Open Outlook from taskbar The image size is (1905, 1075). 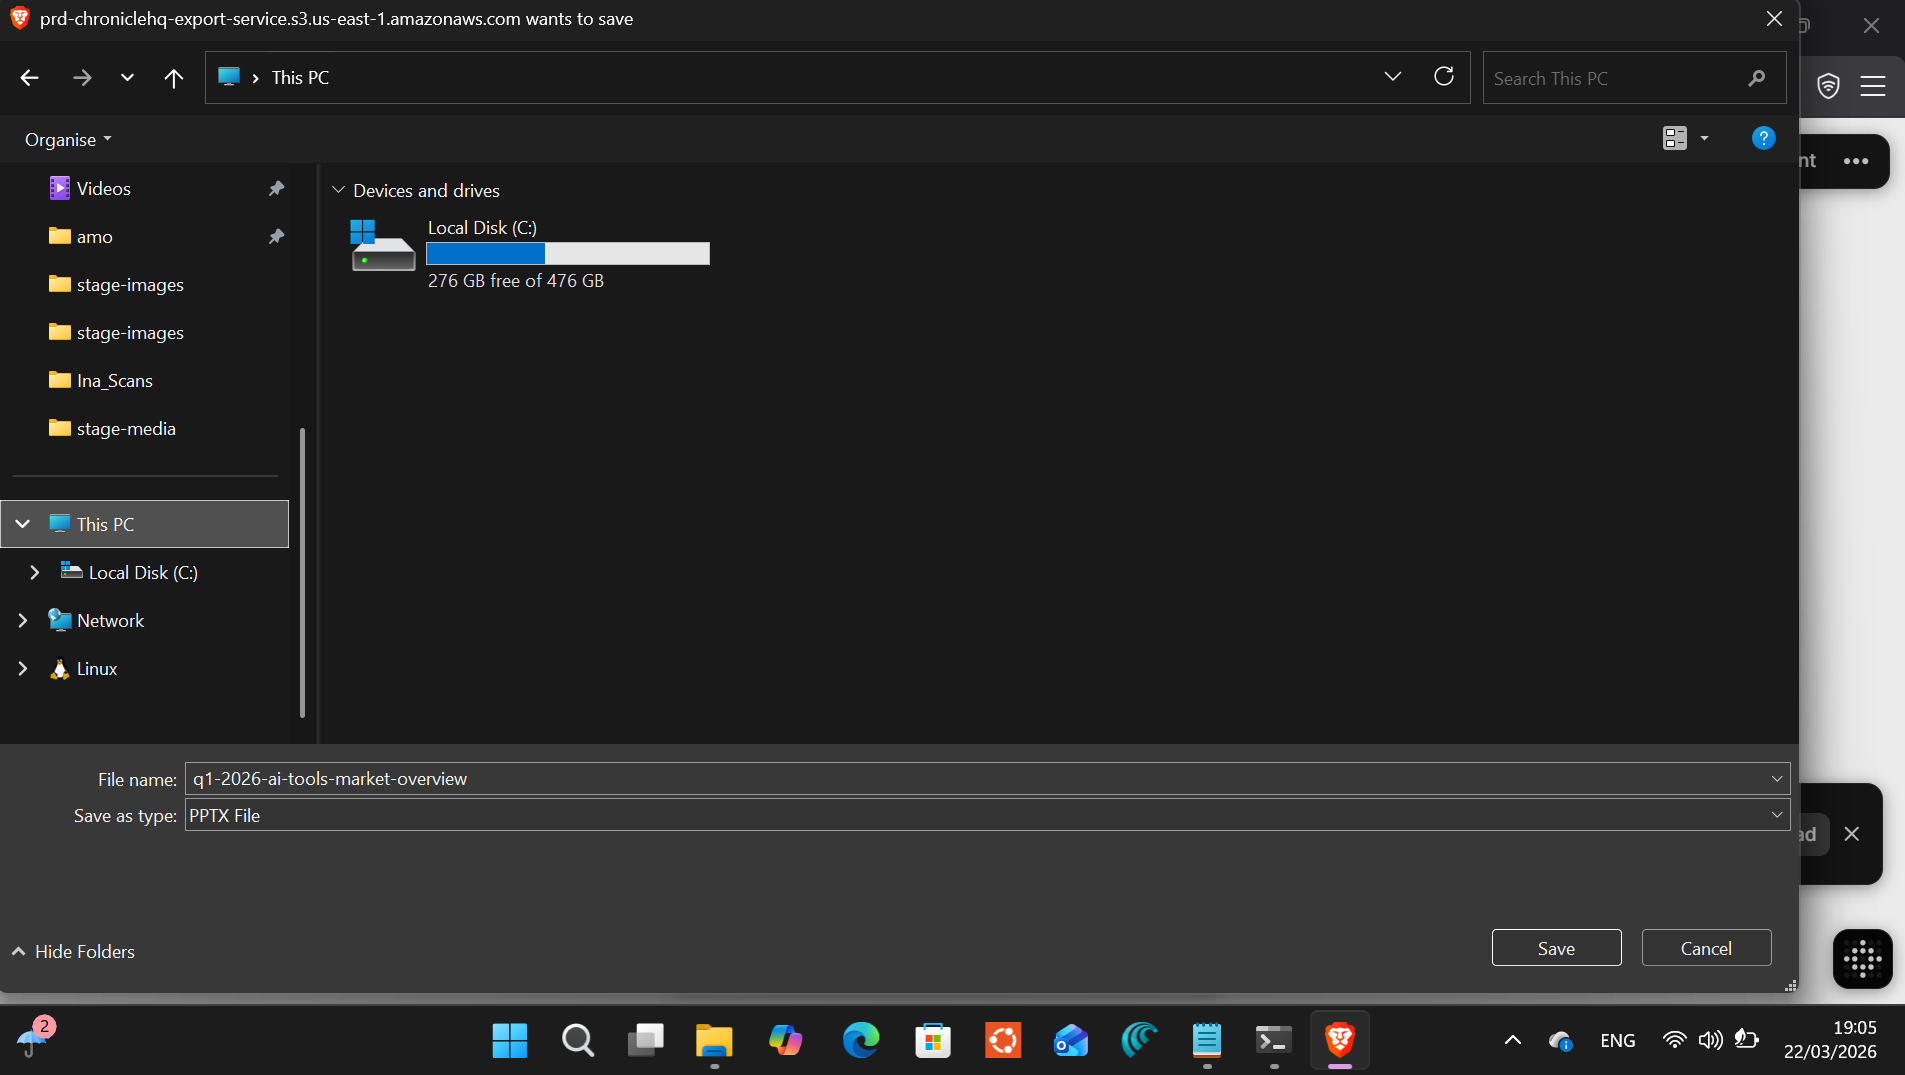click(x=1071, y=1041)
